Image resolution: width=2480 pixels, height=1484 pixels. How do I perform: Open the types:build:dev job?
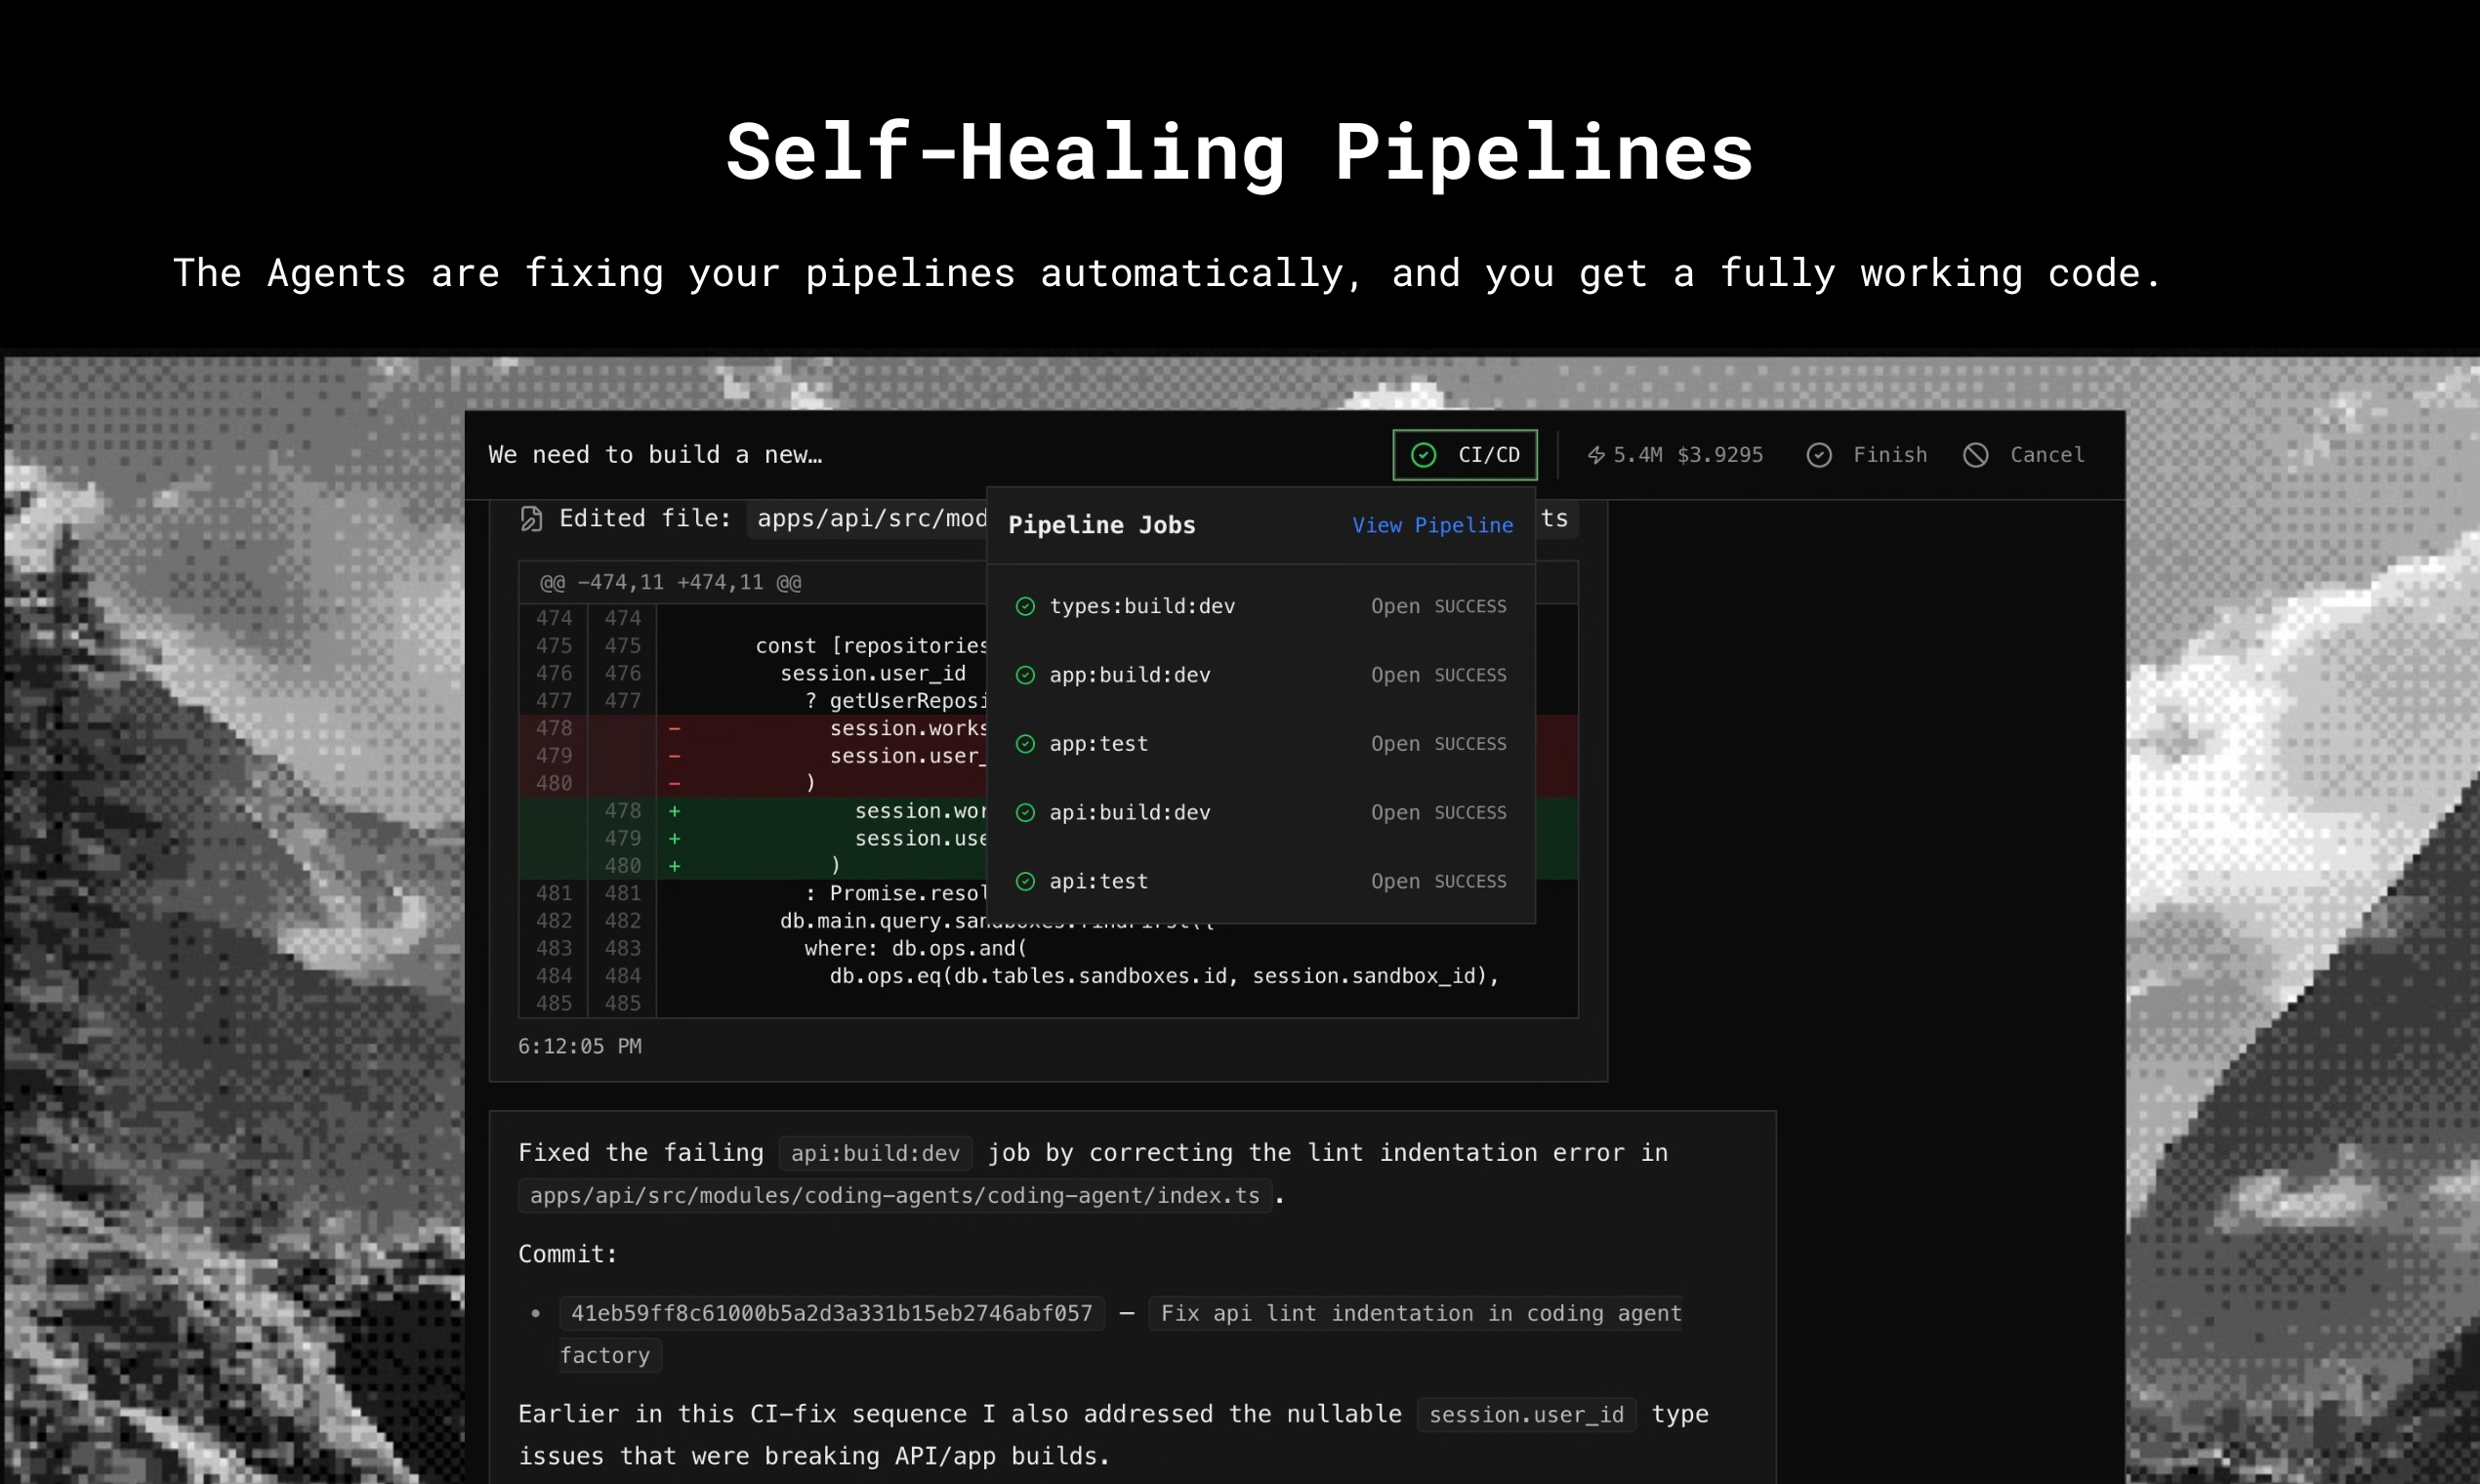[x=1395, y=606]
